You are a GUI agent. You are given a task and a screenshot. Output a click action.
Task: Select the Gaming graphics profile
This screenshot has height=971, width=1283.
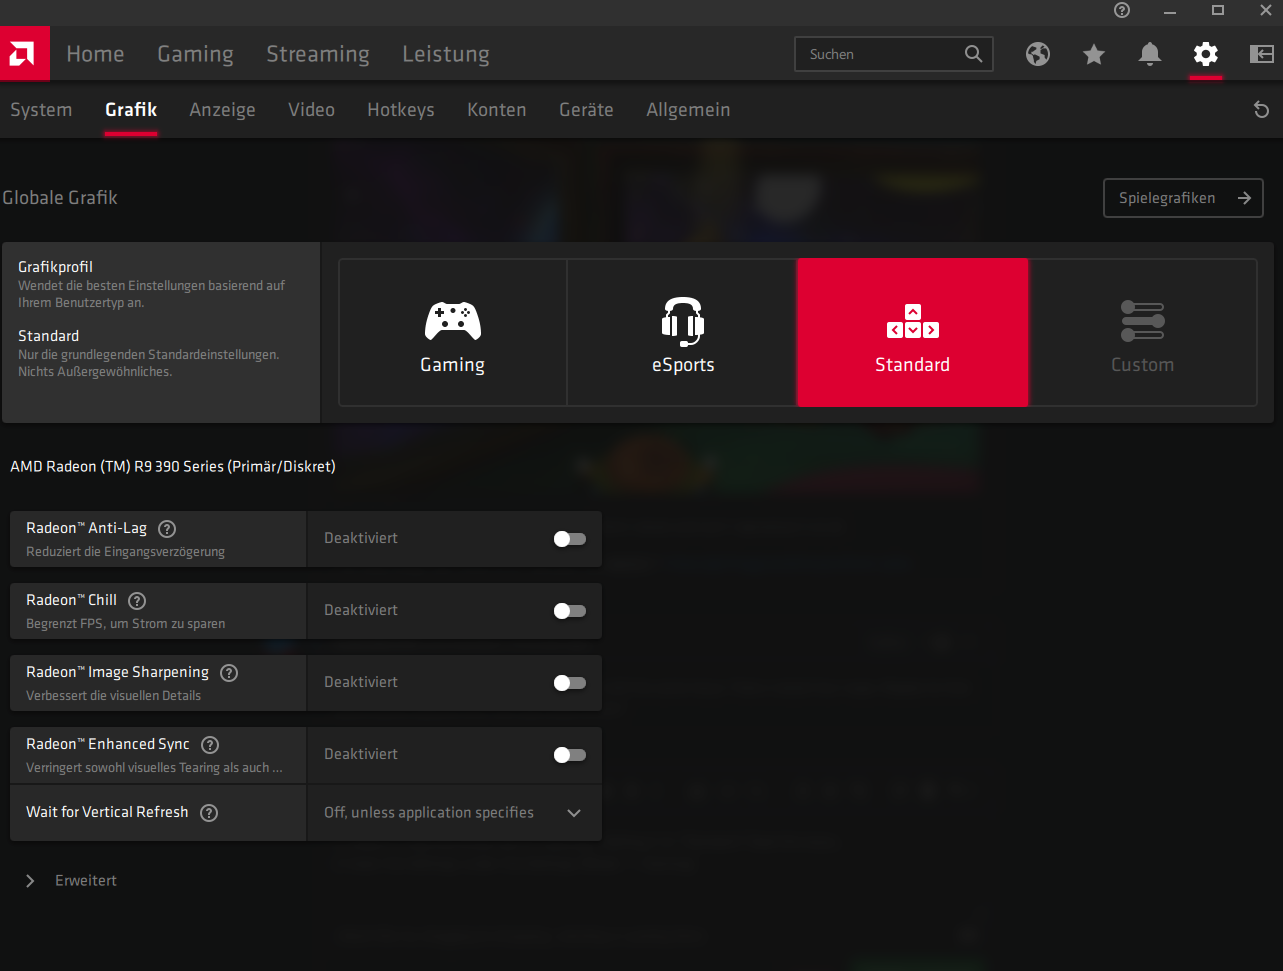coord(453,333)
